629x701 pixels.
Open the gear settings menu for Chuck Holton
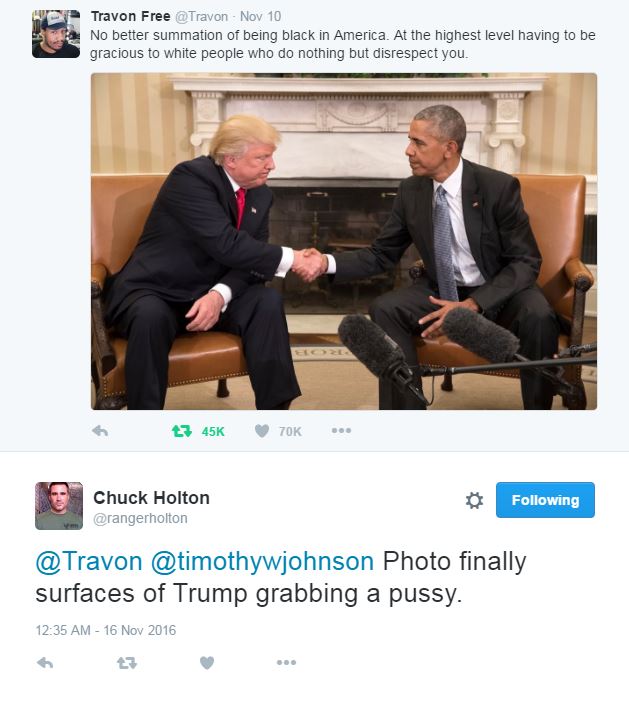(x=474, y=500)
